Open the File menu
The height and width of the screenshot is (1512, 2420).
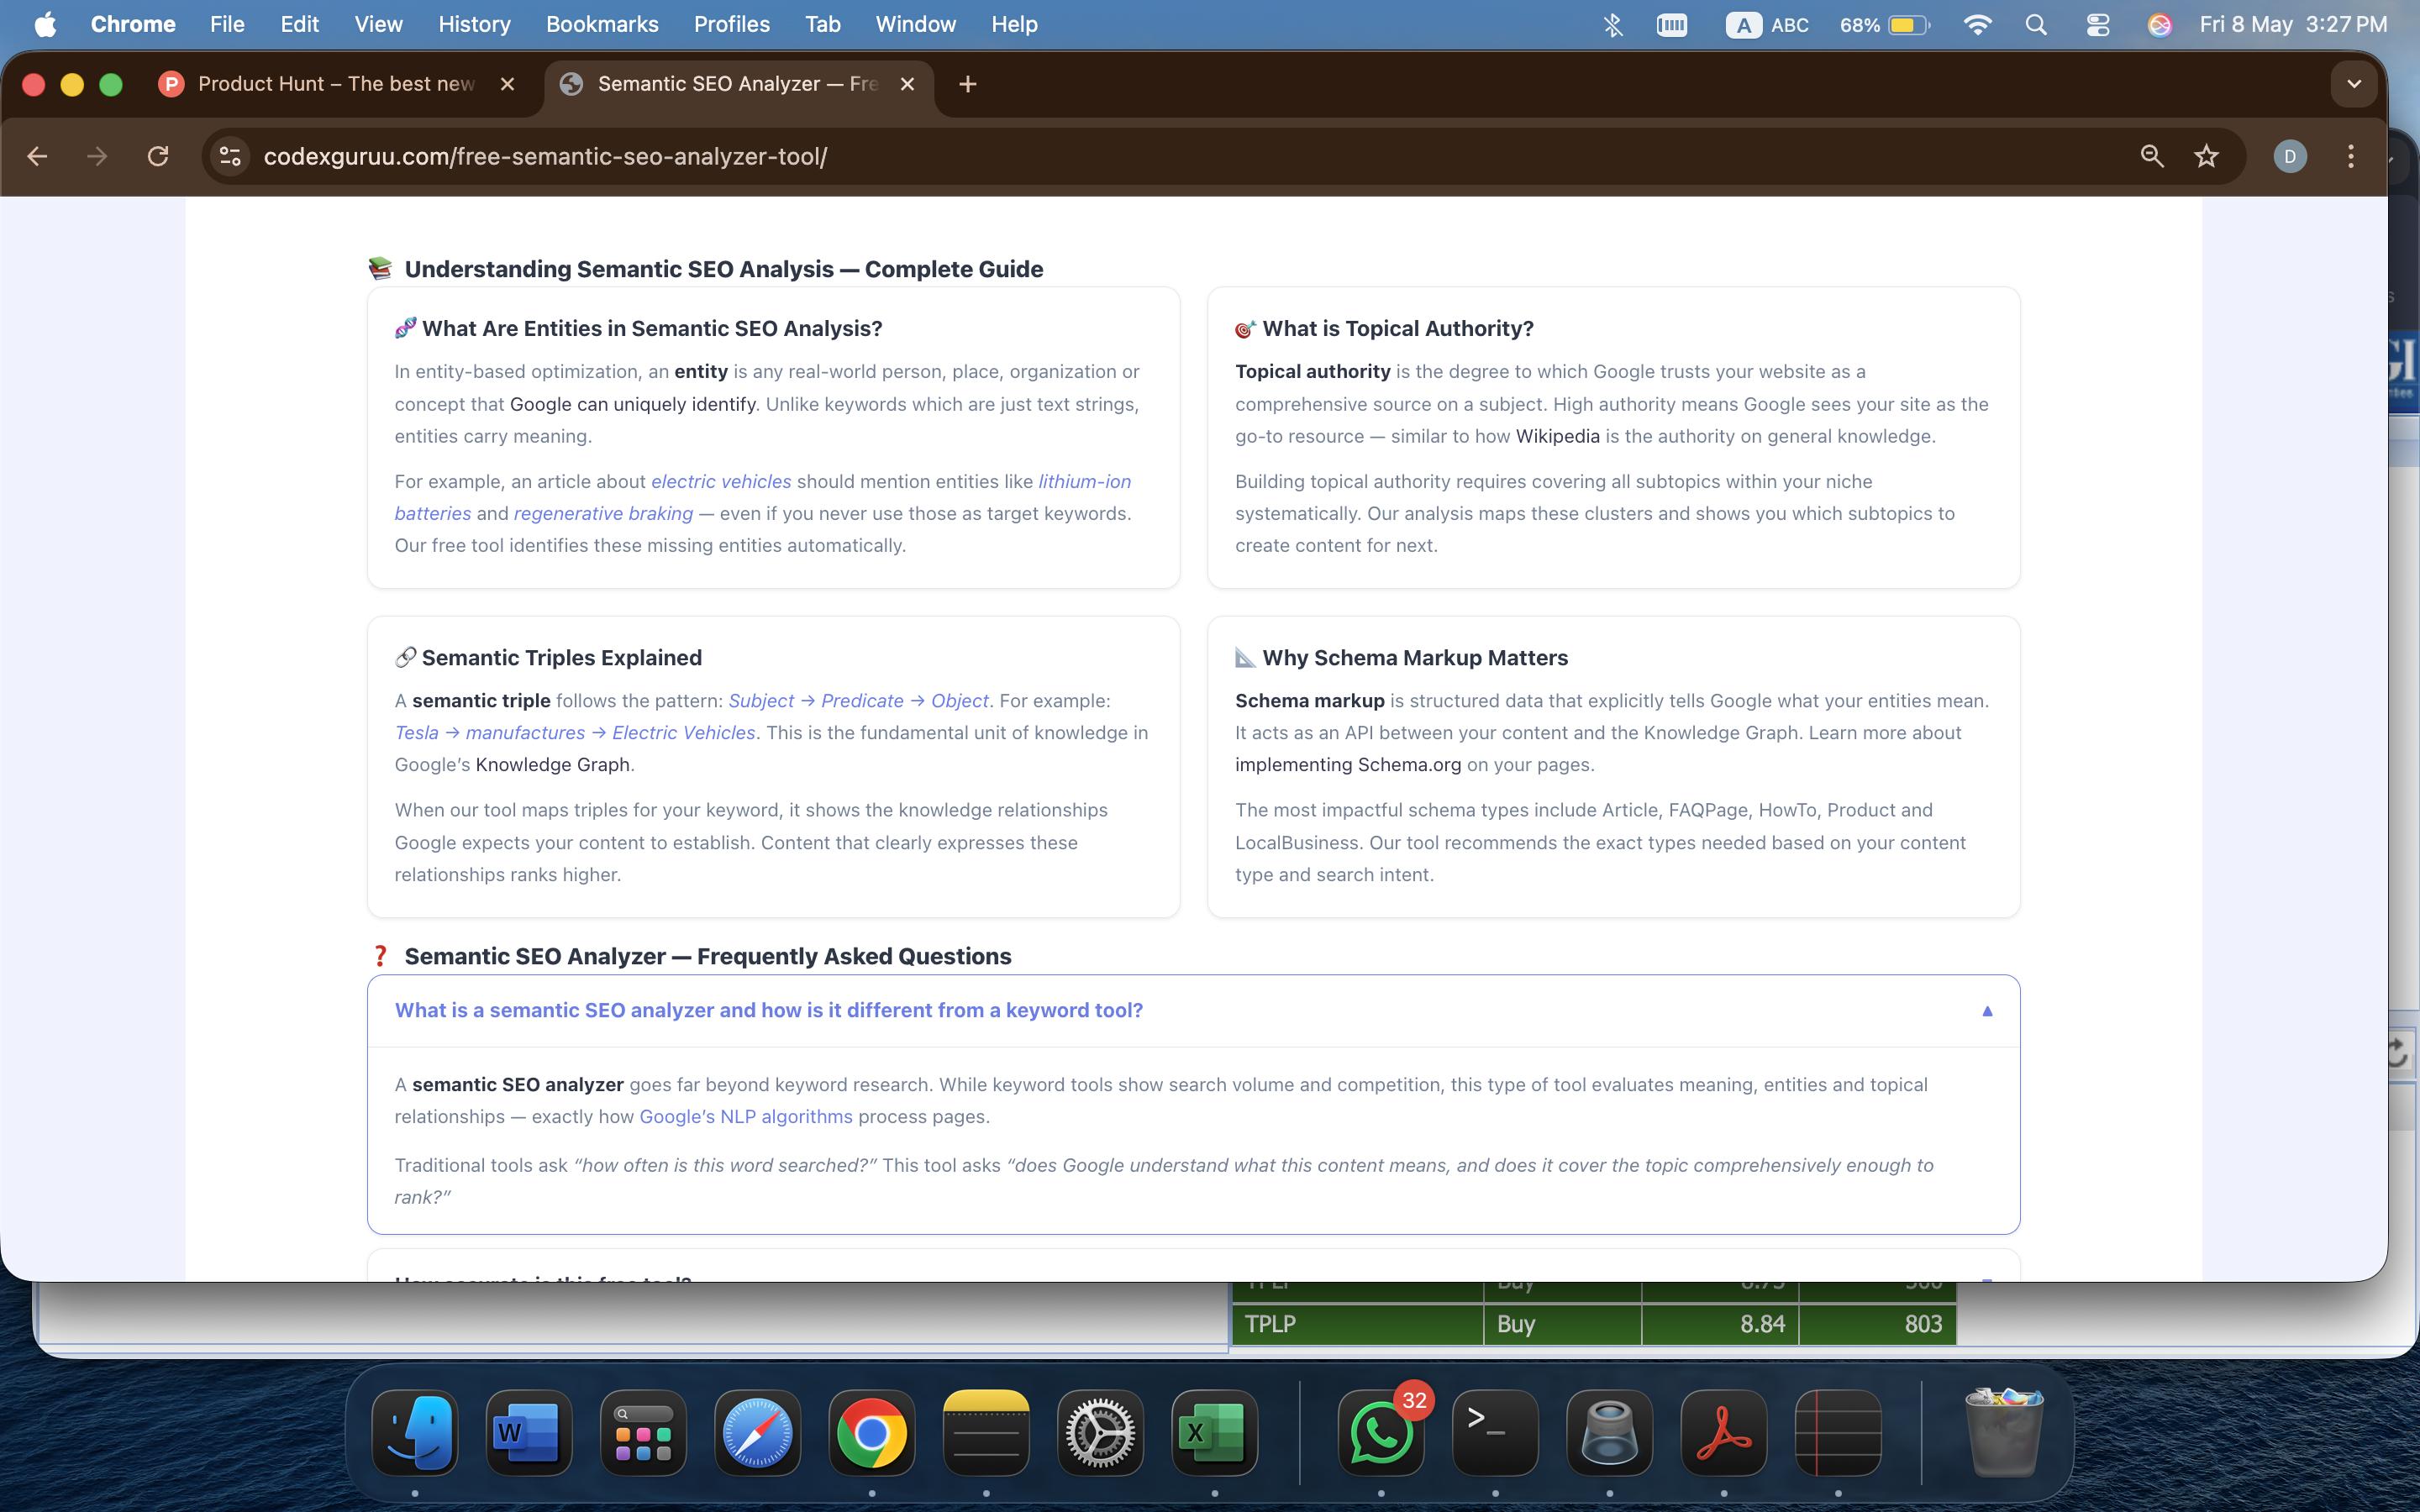tap(227, 24)
